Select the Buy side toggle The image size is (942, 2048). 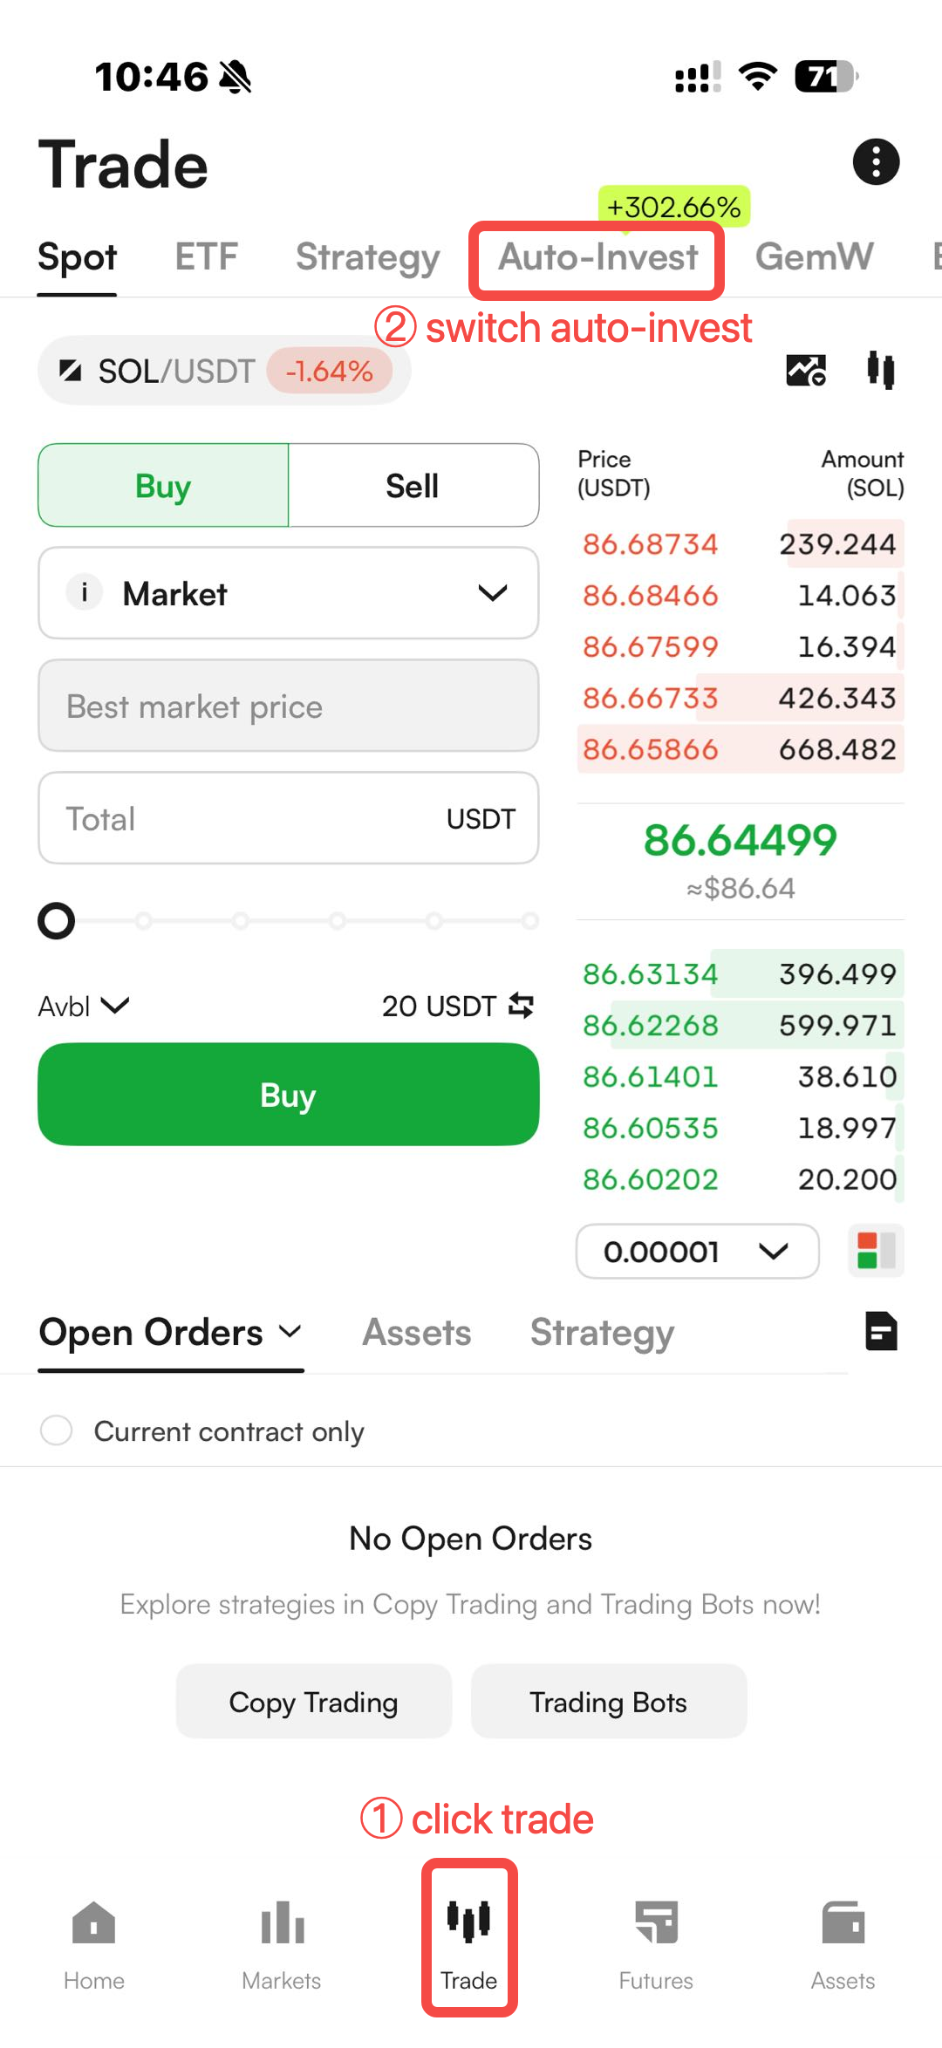(163, 486)
